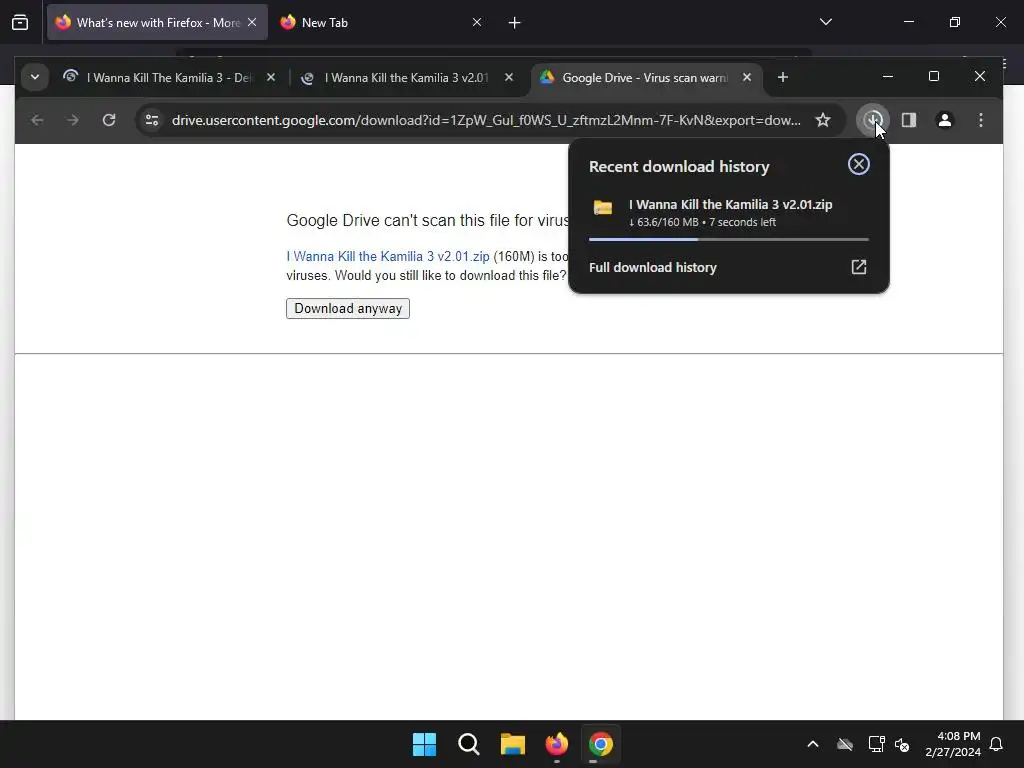Switch to Firefox from taskbar
Screen dimensions: 1024x768
click(x=556, y=744)
